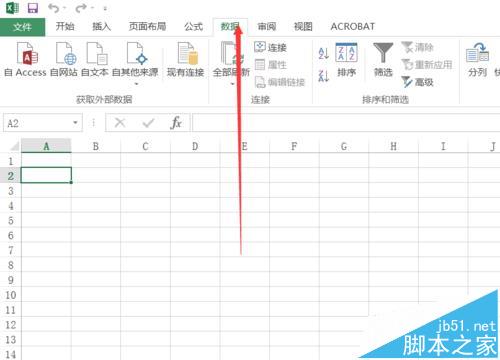
Task: Click 清除 to clear filter
Action: click(418, 47)
